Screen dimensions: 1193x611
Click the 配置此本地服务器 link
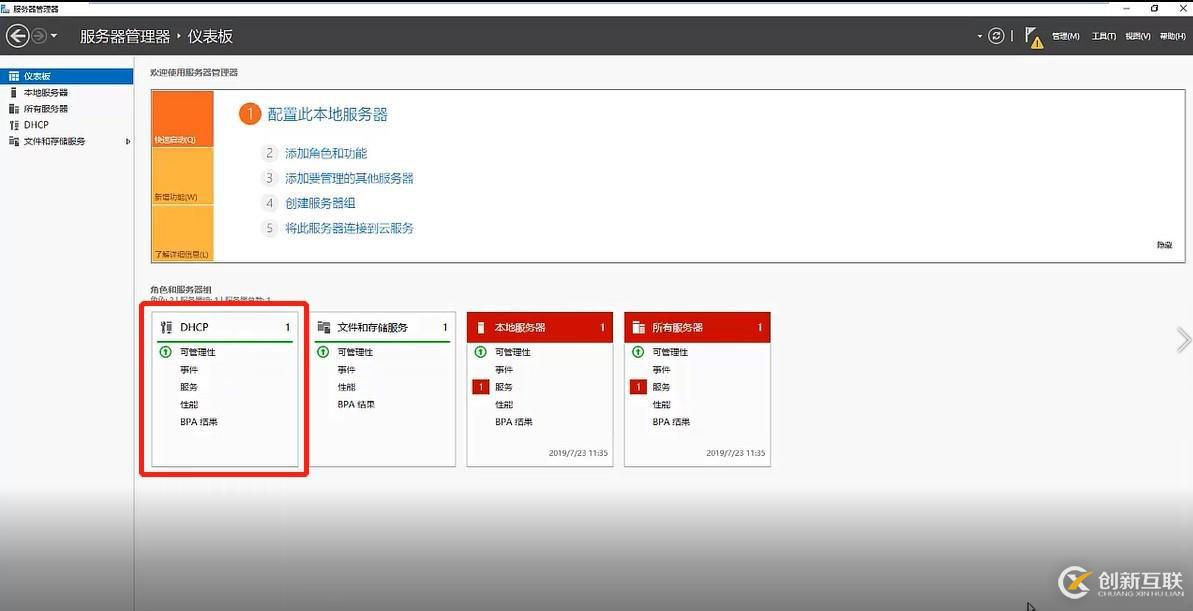pos(328,115)
